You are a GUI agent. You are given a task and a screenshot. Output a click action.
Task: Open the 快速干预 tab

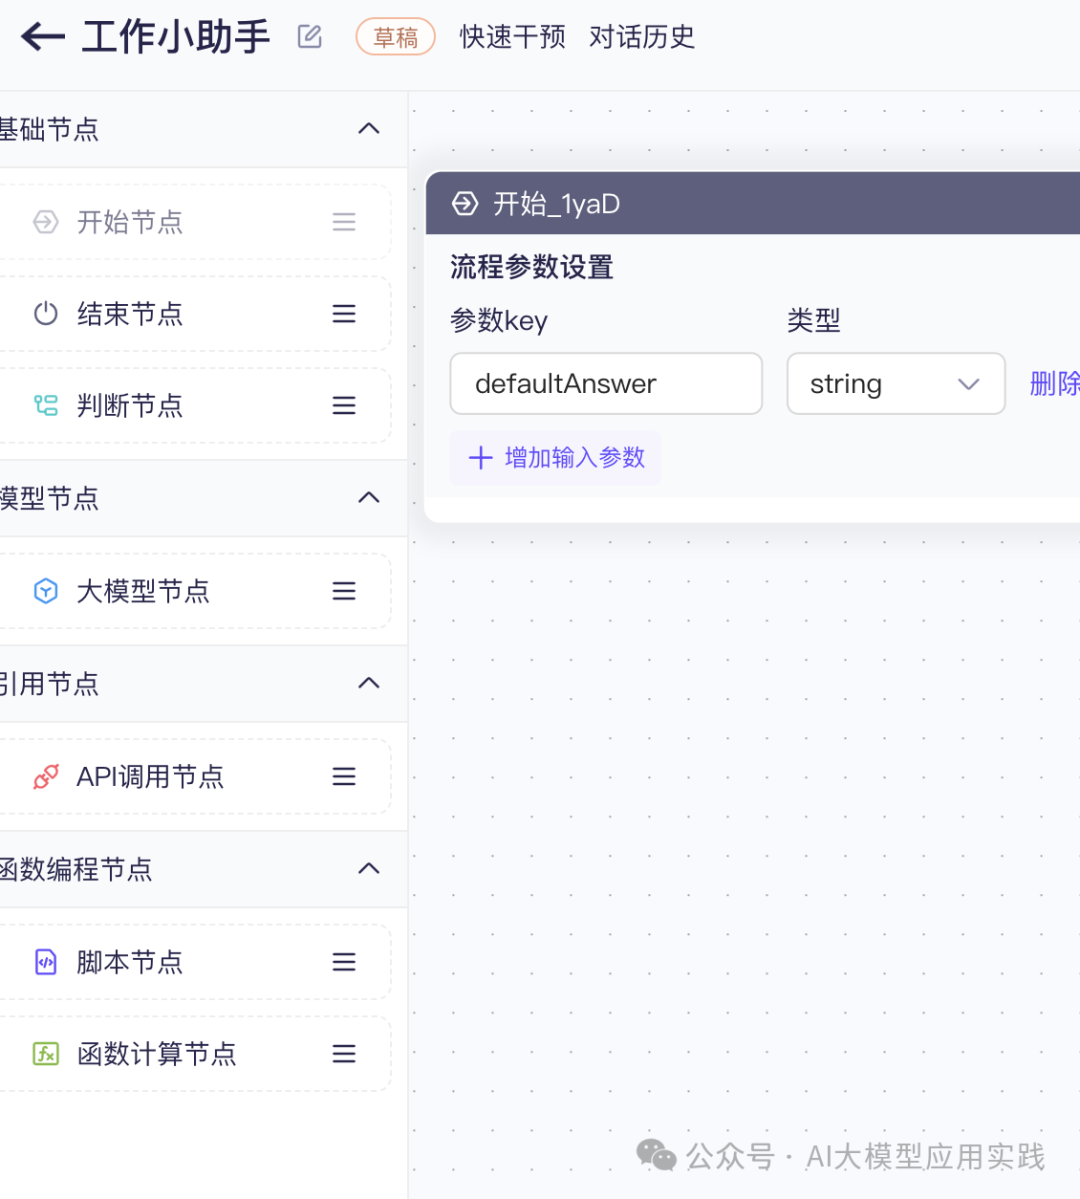[512, 37]
